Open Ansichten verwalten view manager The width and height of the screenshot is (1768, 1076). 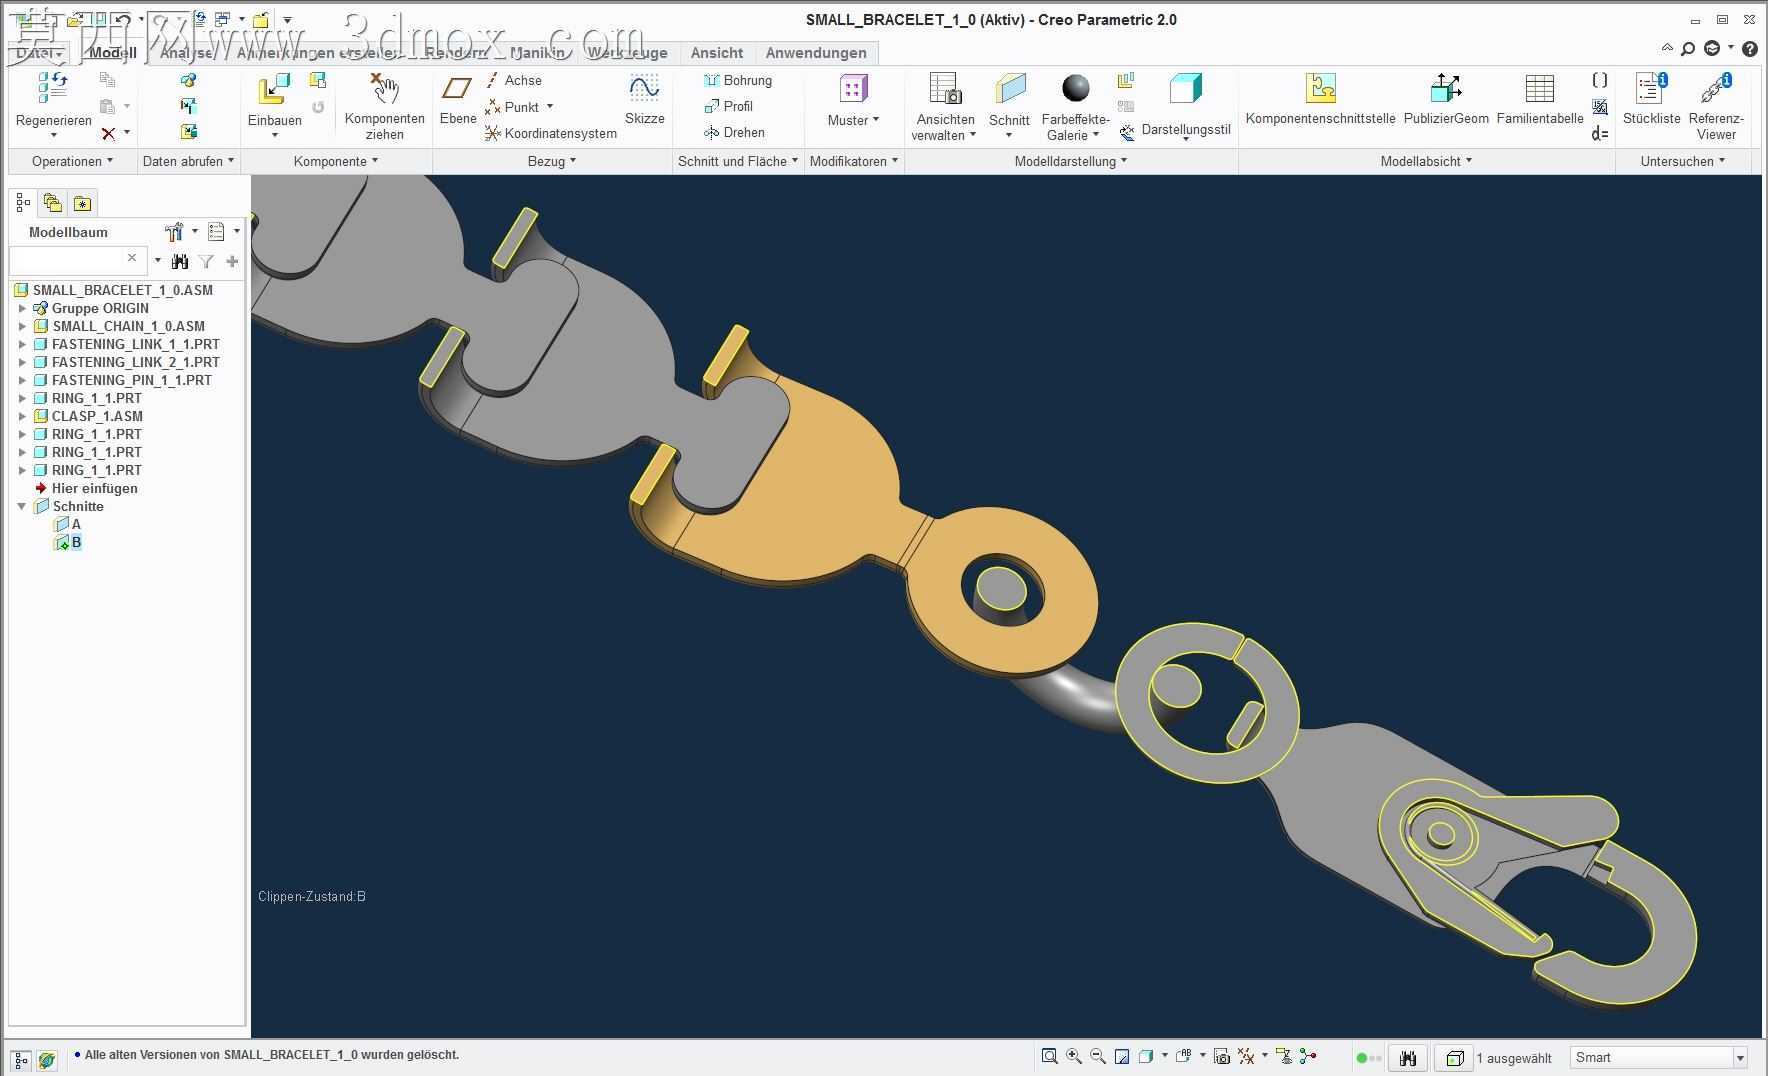point(945,89)
